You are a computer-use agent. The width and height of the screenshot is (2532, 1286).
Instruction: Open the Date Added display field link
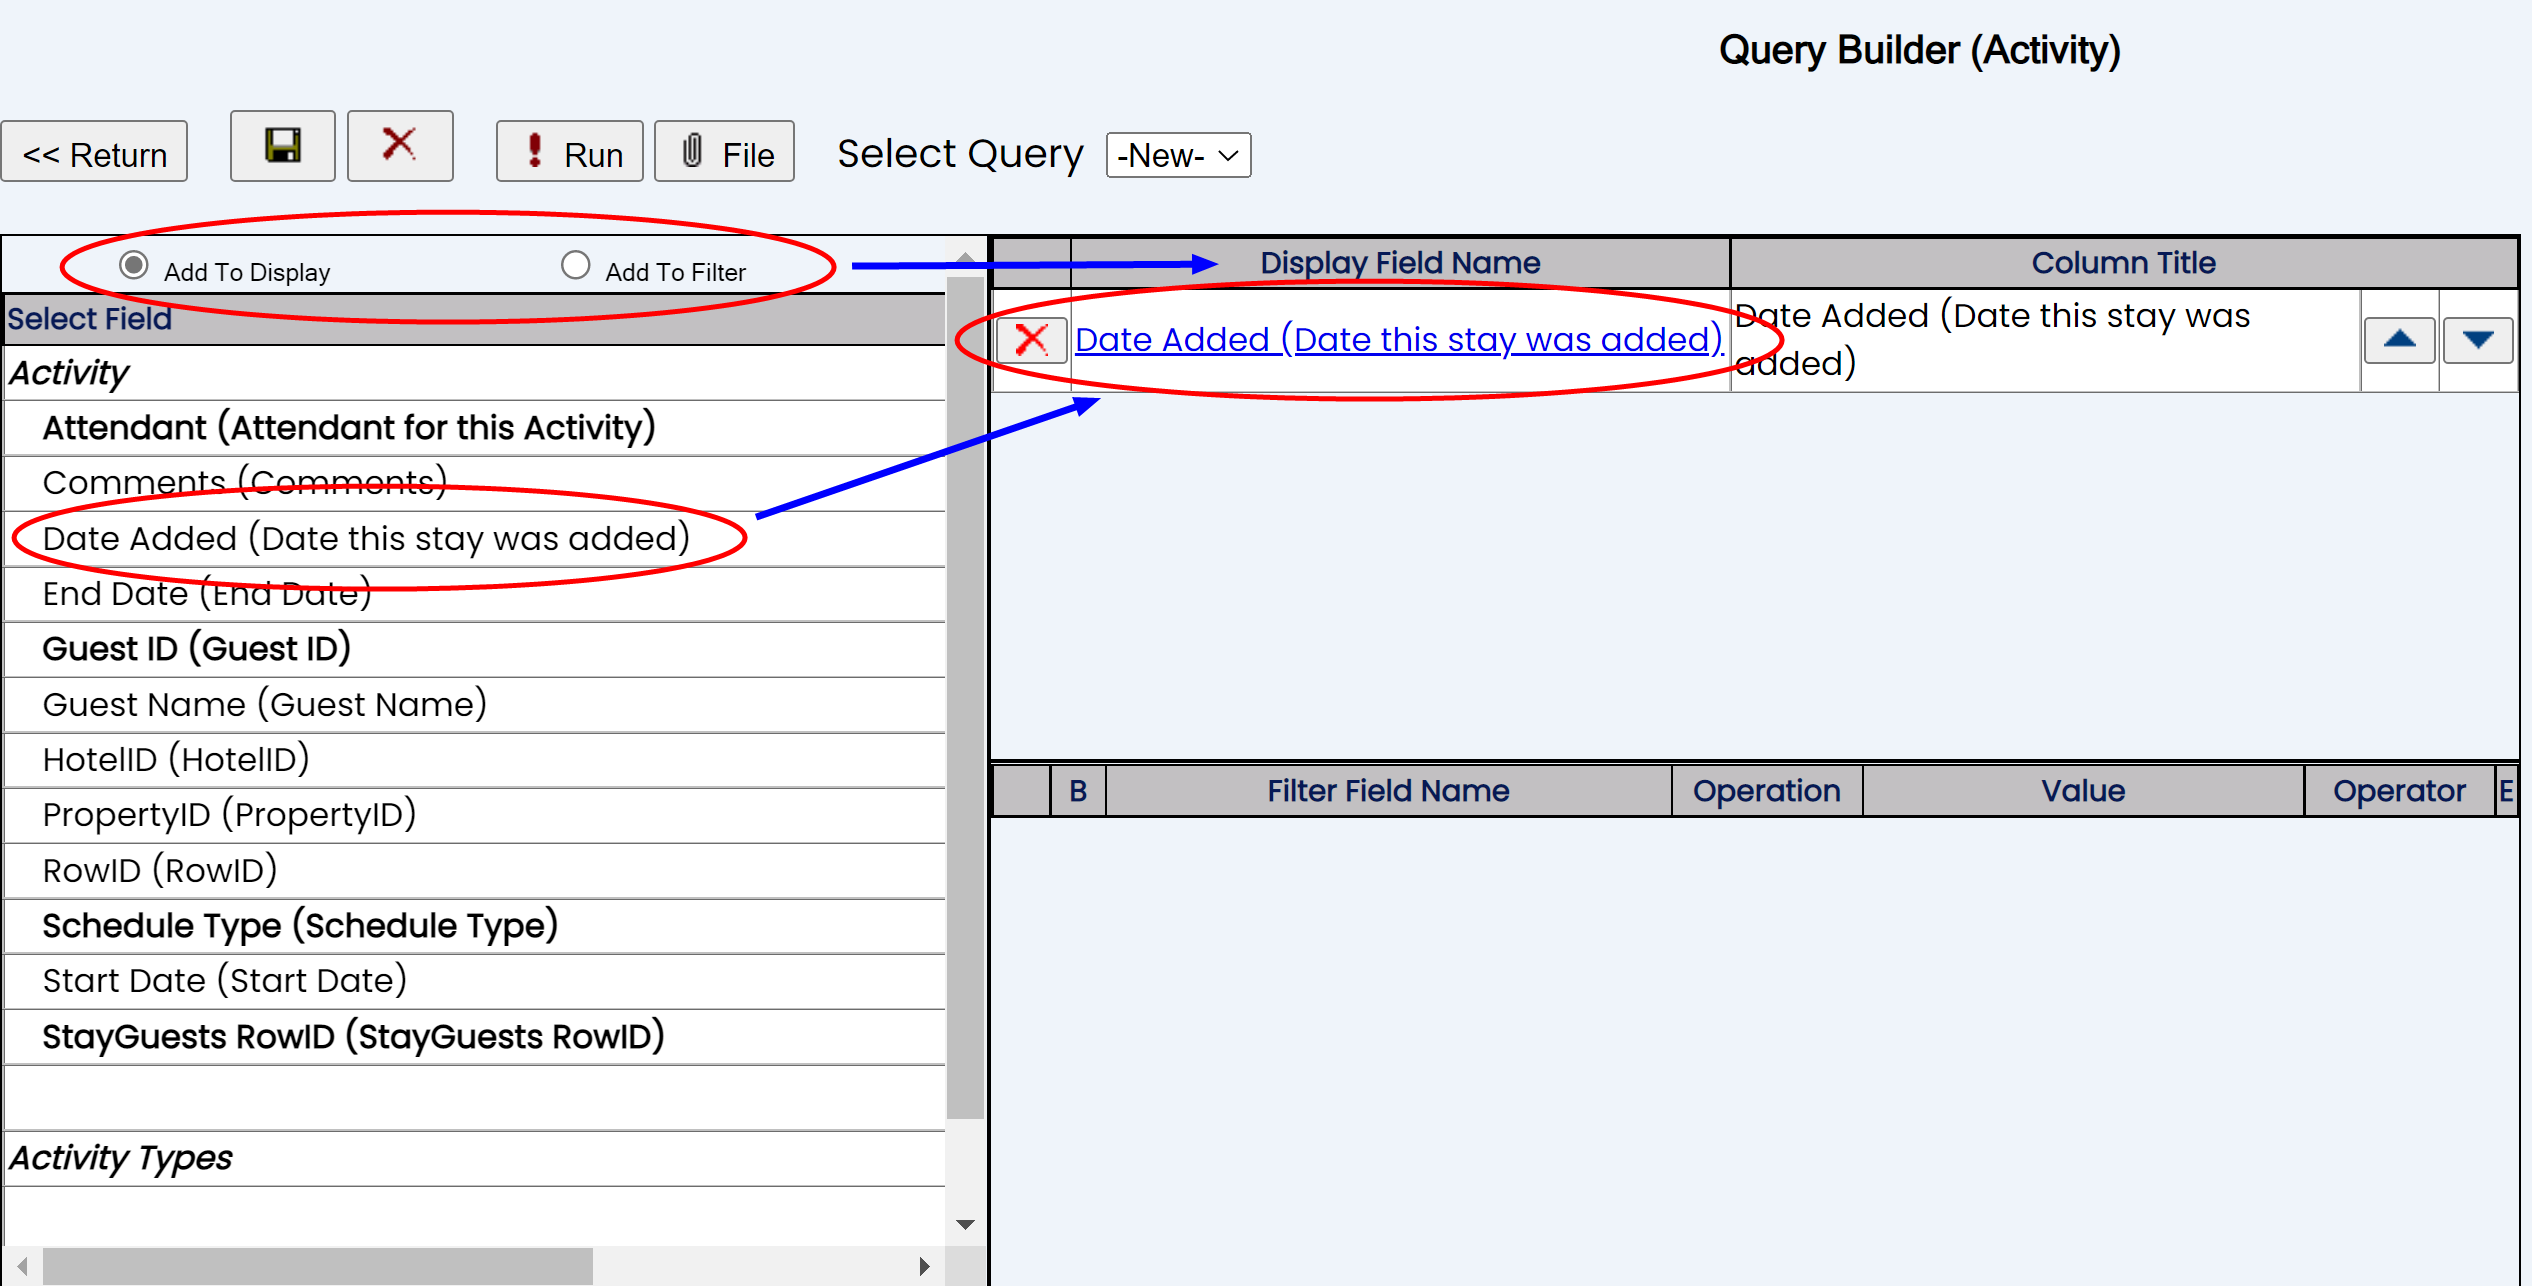point(1398,340)
